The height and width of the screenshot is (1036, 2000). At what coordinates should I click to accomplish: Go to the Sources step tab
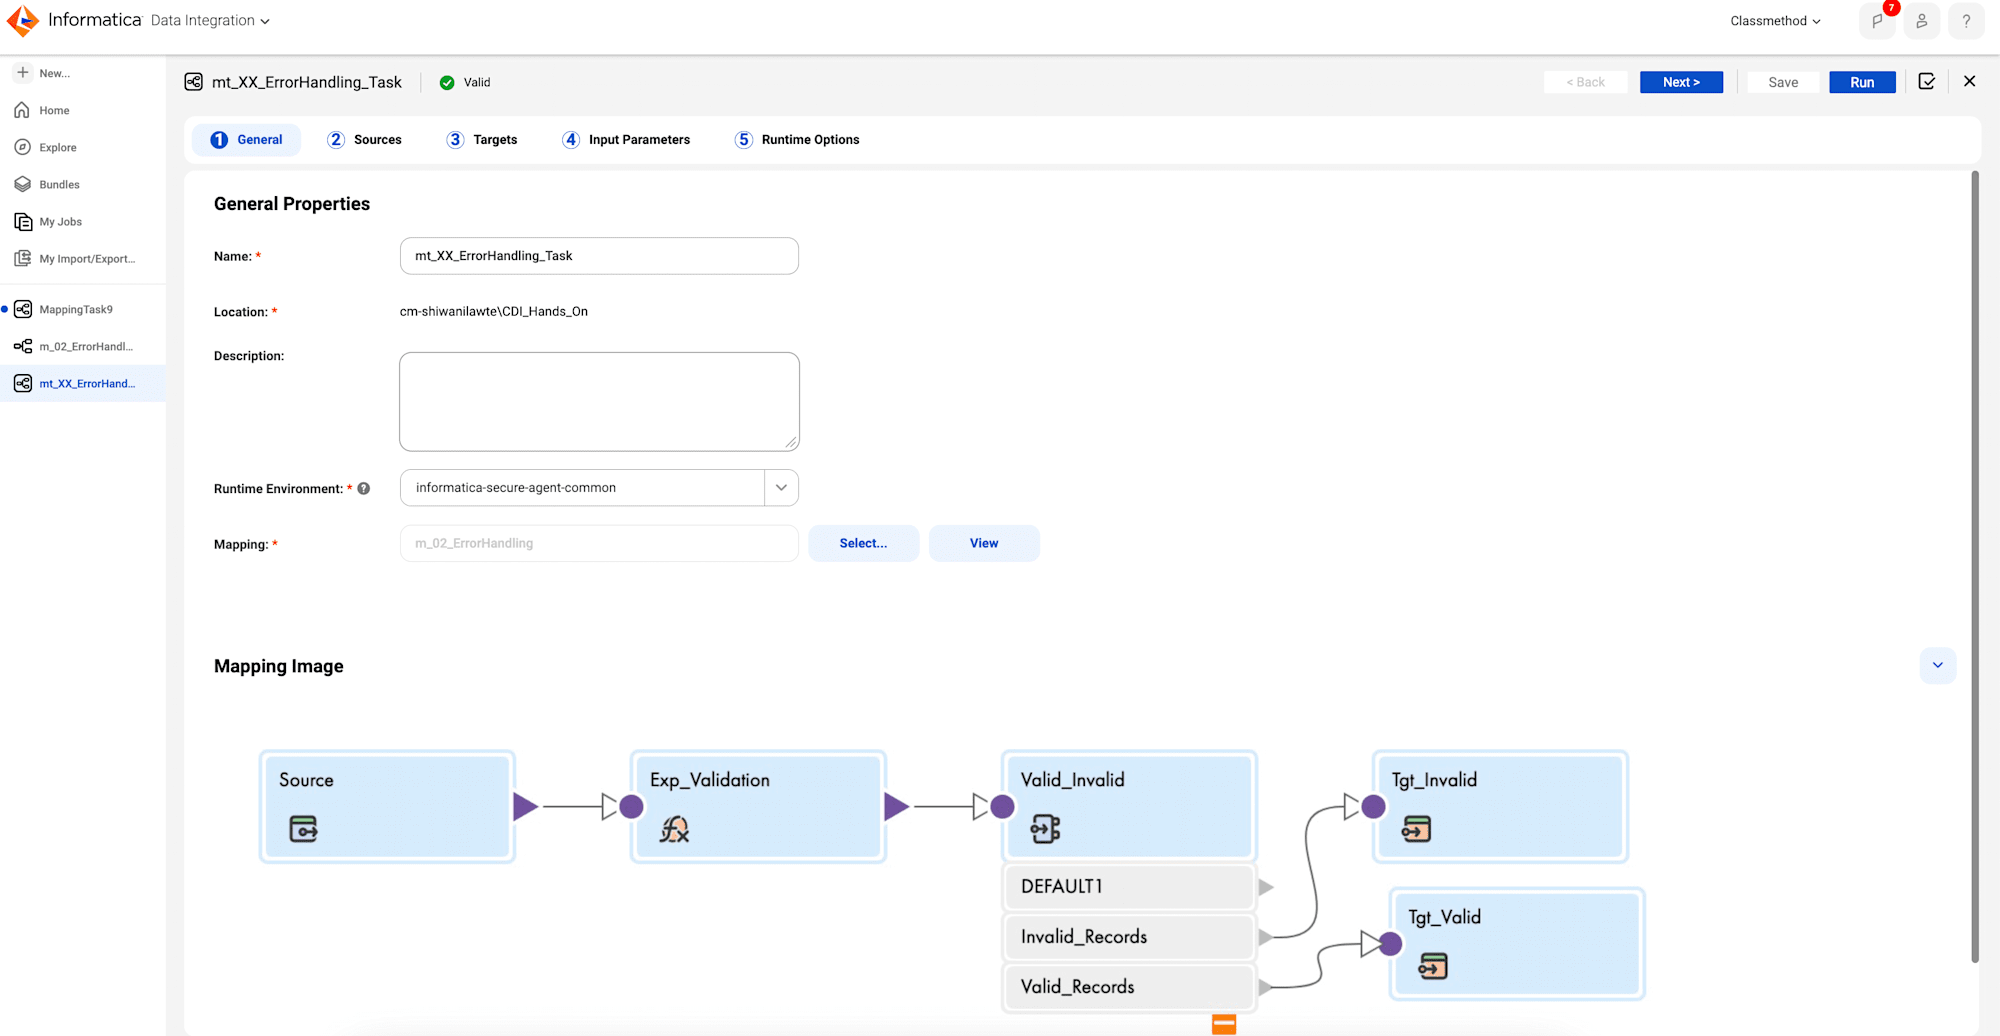364,140
